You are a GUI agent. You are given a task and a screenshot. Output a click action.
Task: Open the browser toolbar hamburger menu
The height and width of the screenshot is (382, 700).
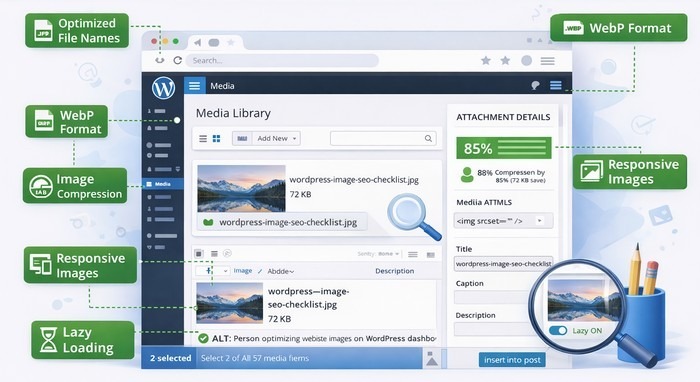click(548, 61)
